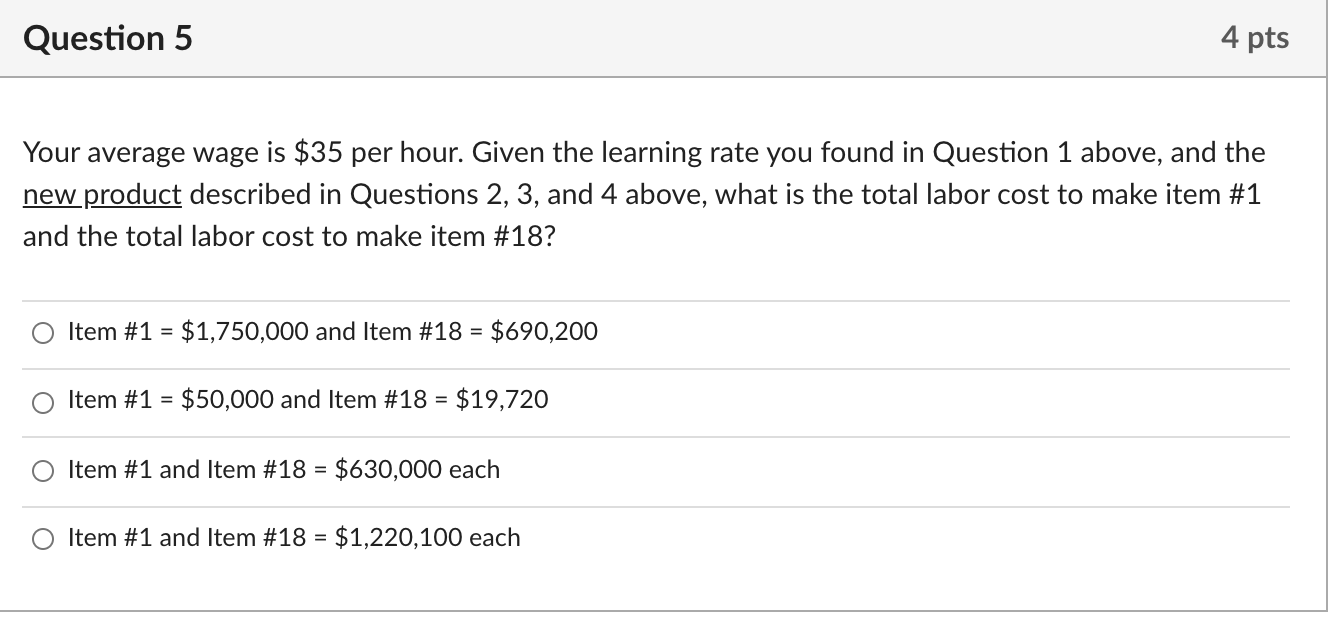Click the "Question 5" heading
Screen dimensions: 1334x622
108,38
